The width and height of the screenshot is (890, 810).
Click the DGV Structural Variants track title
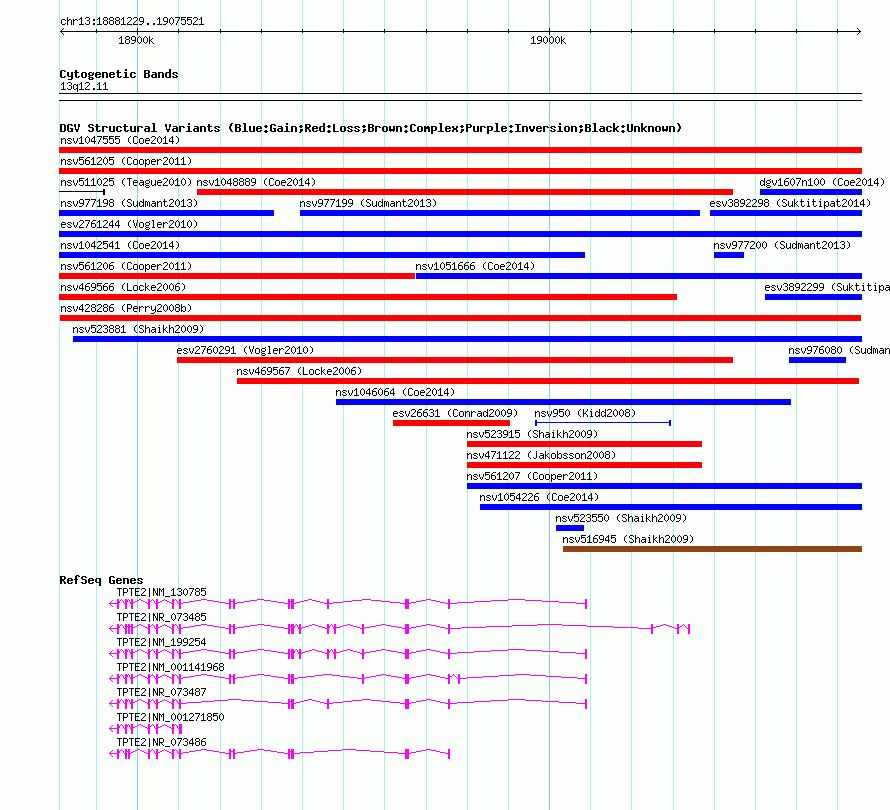click(370, 128)
